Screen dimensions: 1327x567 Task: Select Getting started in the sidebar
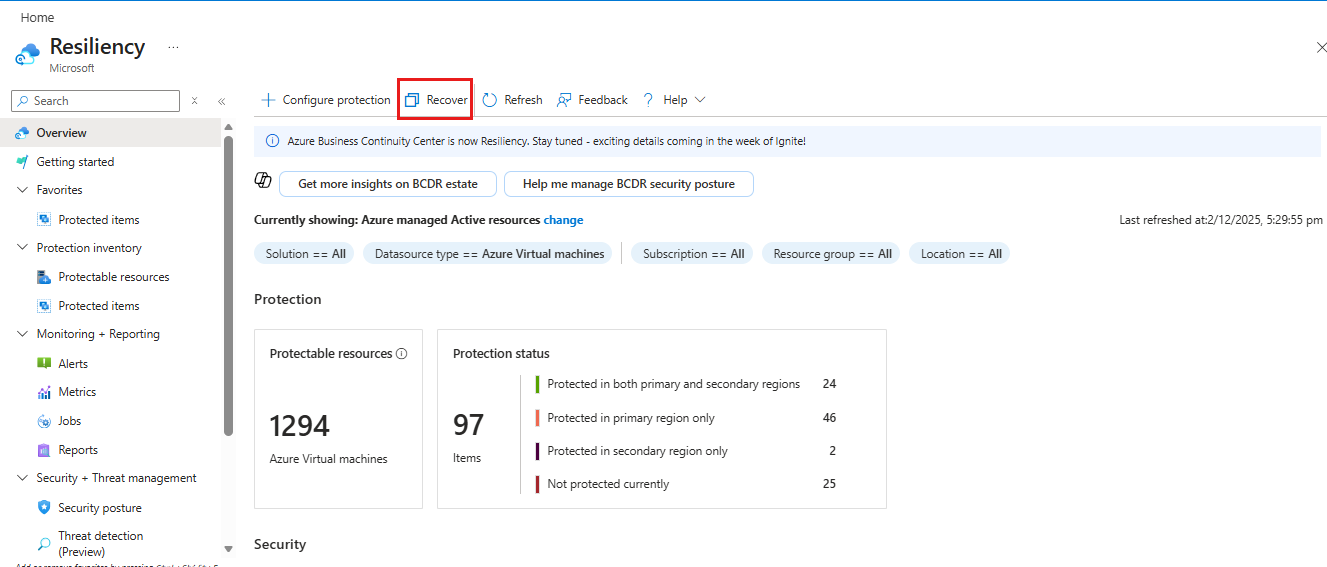[75, 162]
